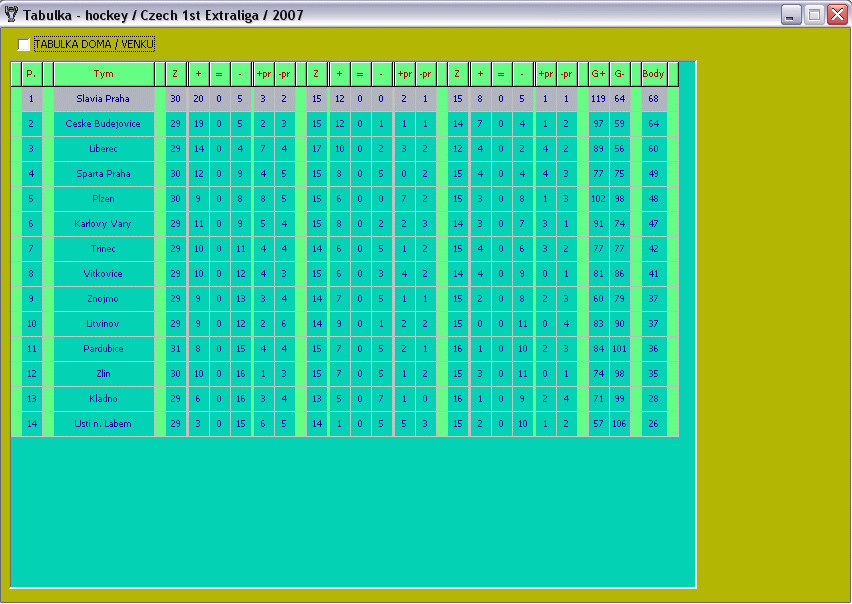Screen dimensions: 852x604
Task: Click Usti n. Labem's goals conceded 106
Action: tap(619, 424)
